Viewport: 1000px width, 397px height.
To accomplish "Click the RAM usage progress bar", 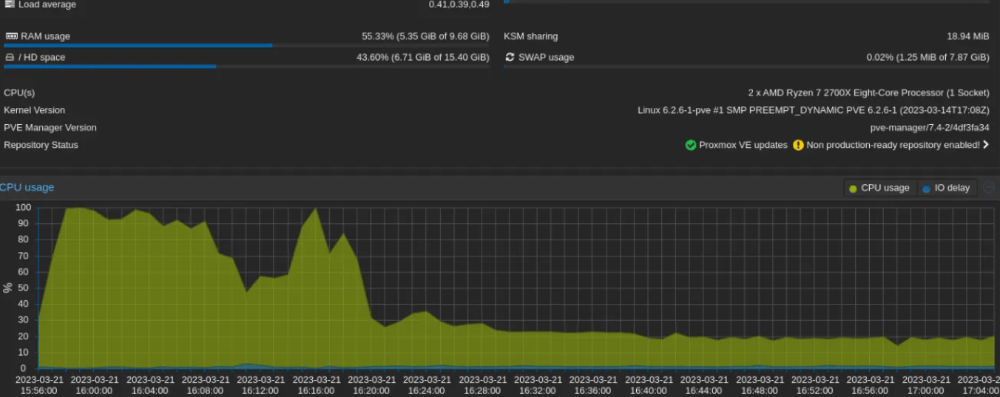I will 246,45.
